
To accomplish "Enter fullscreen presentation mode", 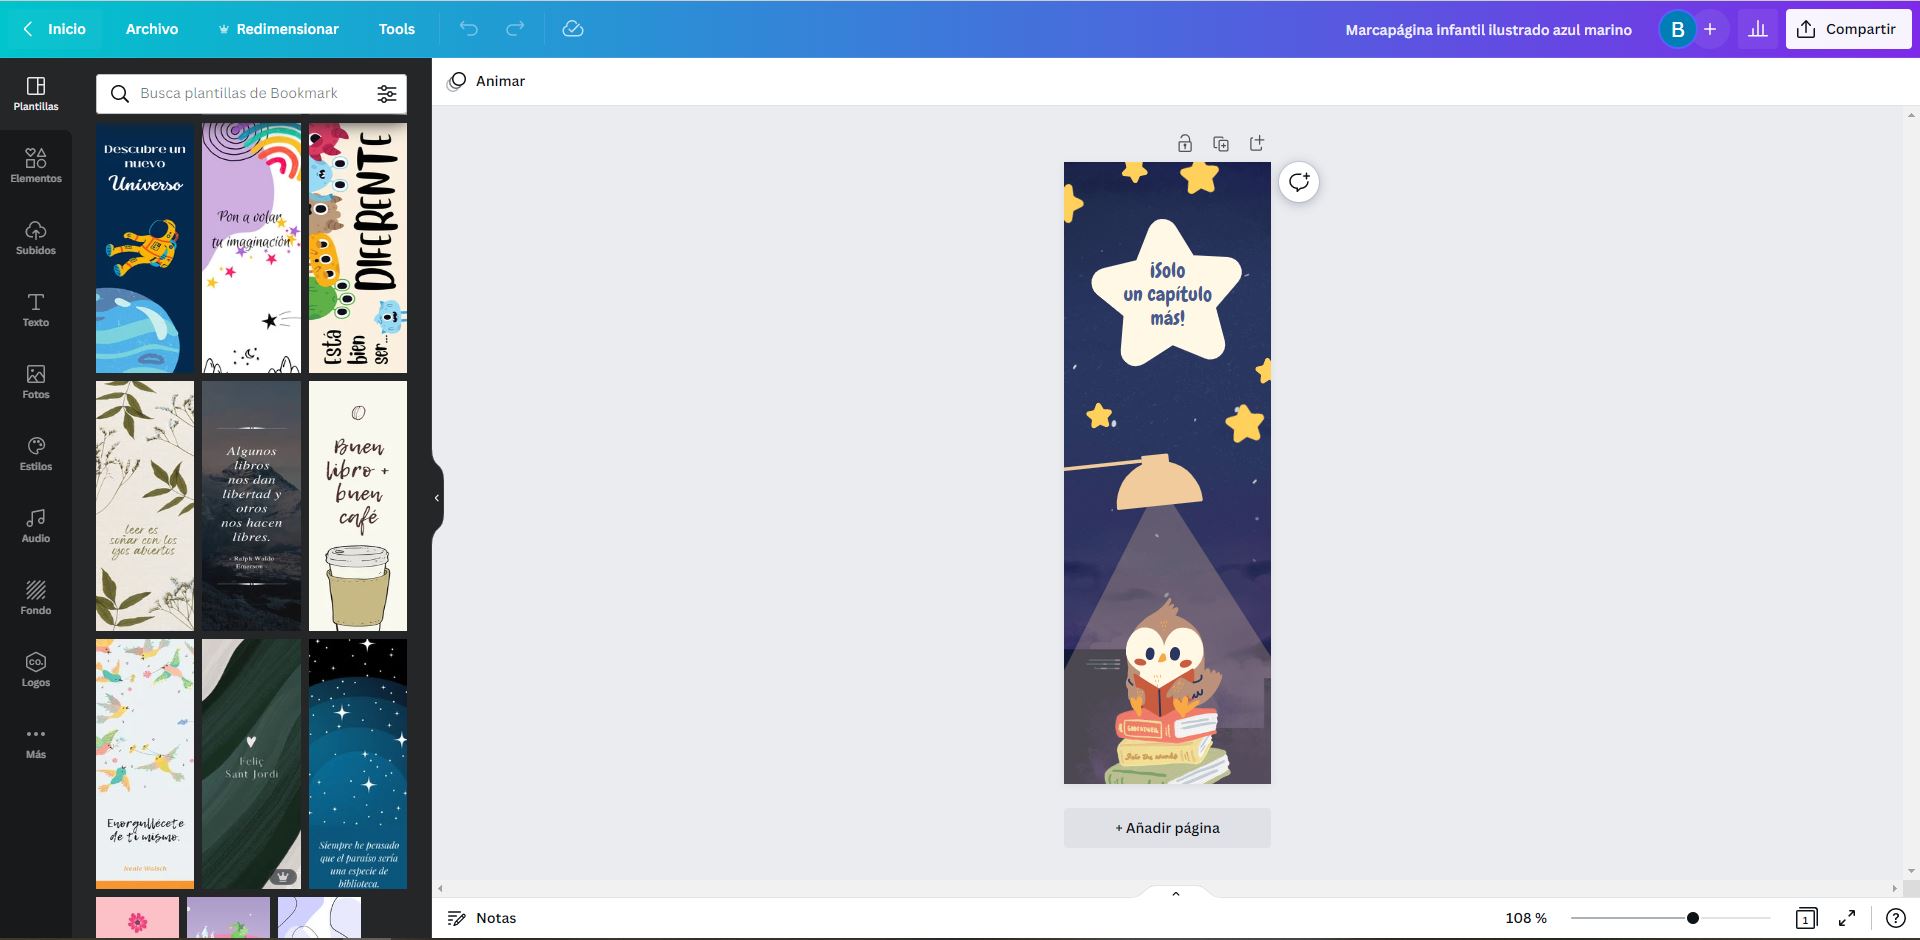I will click(x=1847, y=918).
